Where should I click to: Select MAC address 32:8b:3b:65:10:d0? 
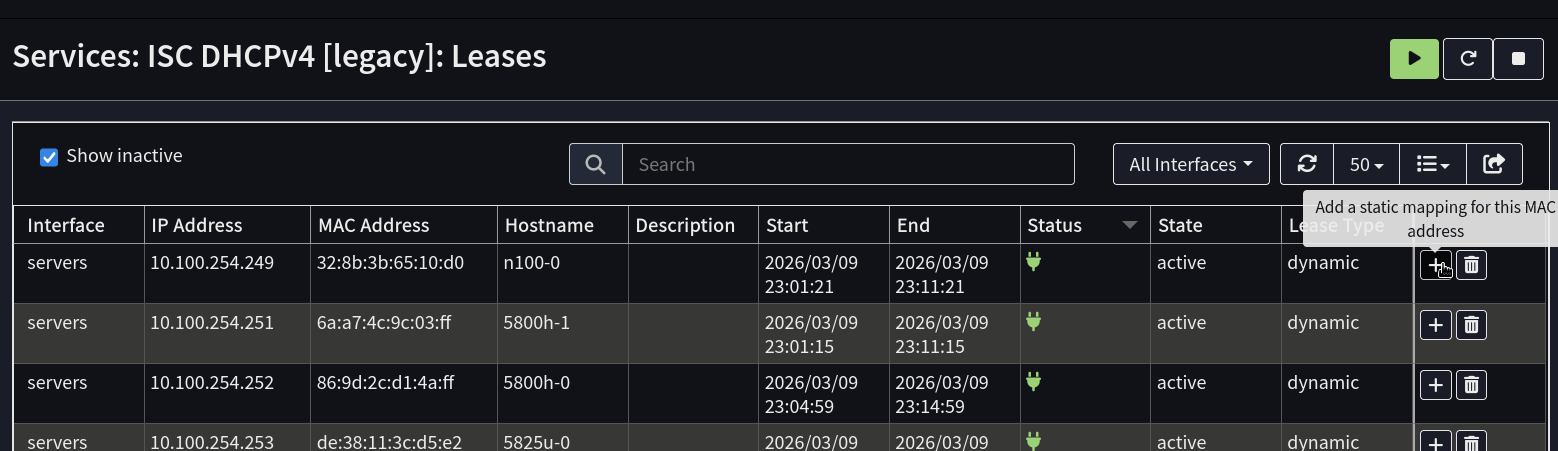point(391,263)
